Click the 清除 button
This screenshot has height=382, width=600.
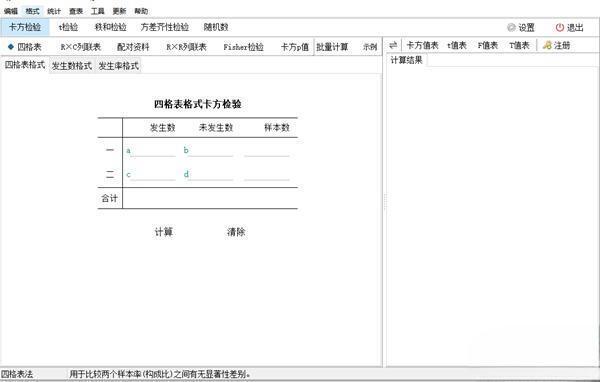tap(236, 232)
